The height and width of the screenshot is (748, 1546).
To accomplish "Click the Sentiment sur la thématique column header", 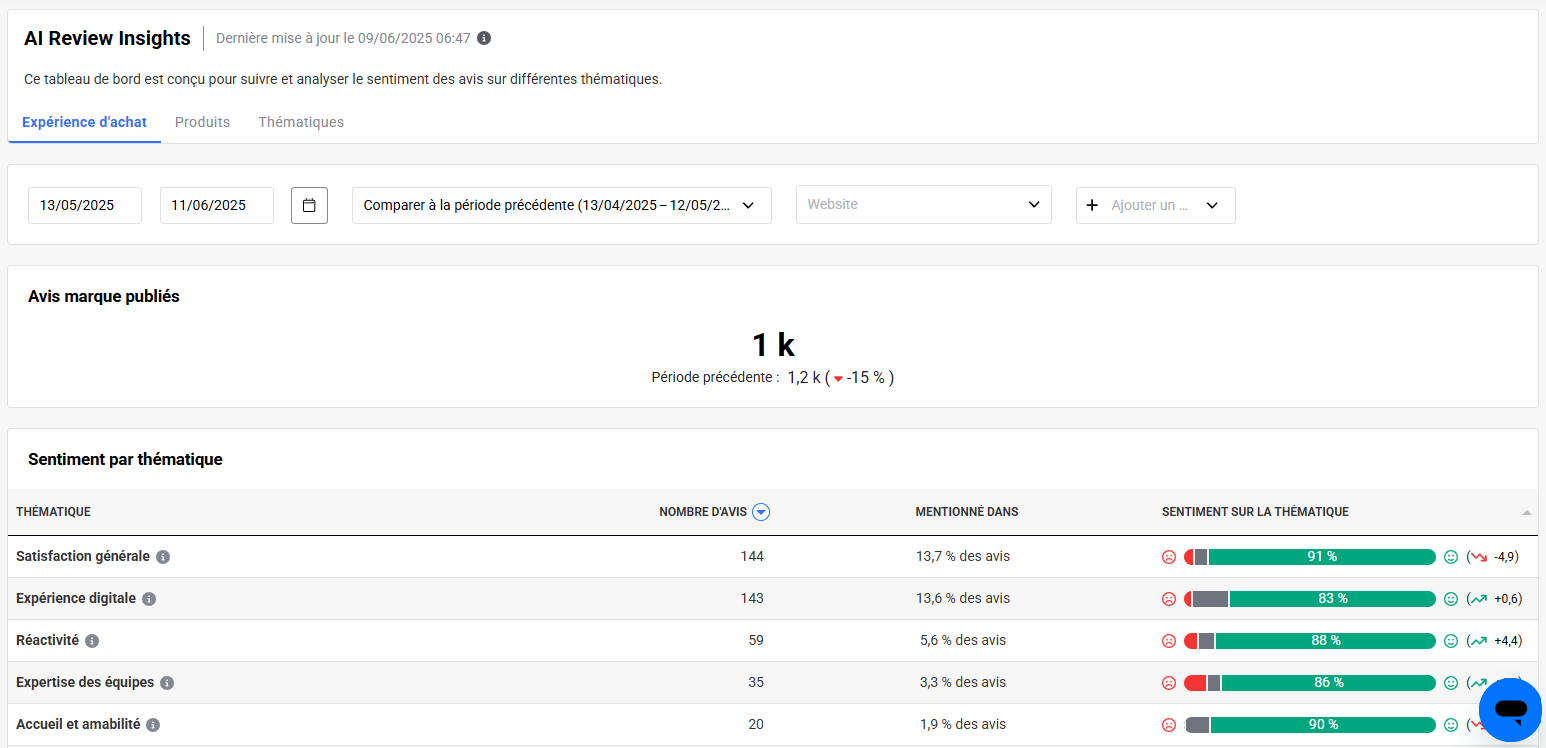I will pyautogui.click(x=1255, y=512).
